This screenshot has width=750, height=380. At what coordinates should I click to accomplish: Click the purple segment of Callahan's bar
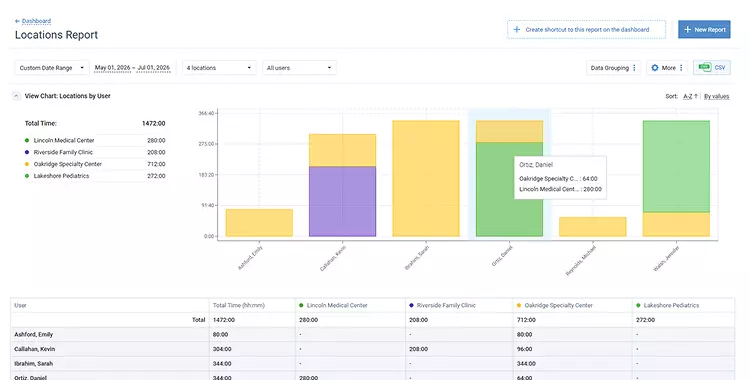pos(342,201)
